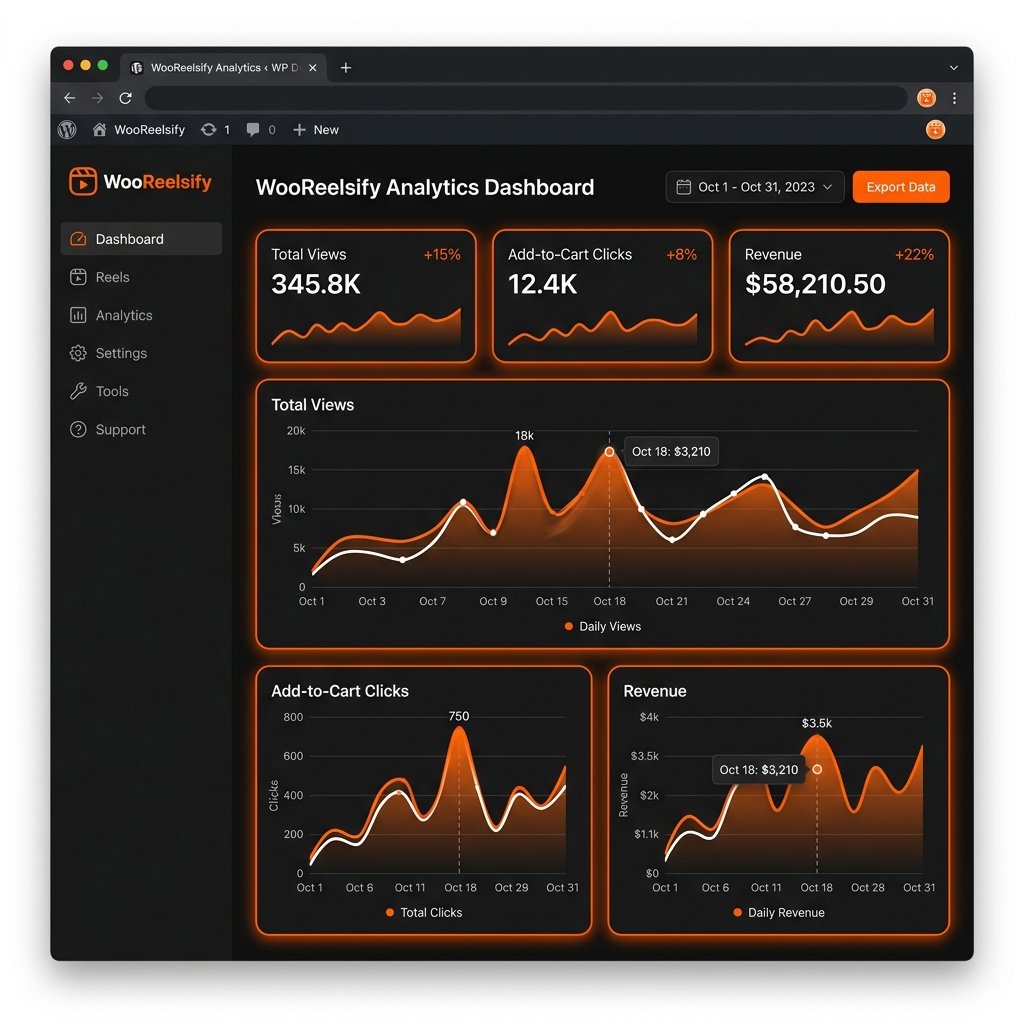
Task: Click the +22% change on Revenue card
Action: pyautogui.click(x=914, y=255)
